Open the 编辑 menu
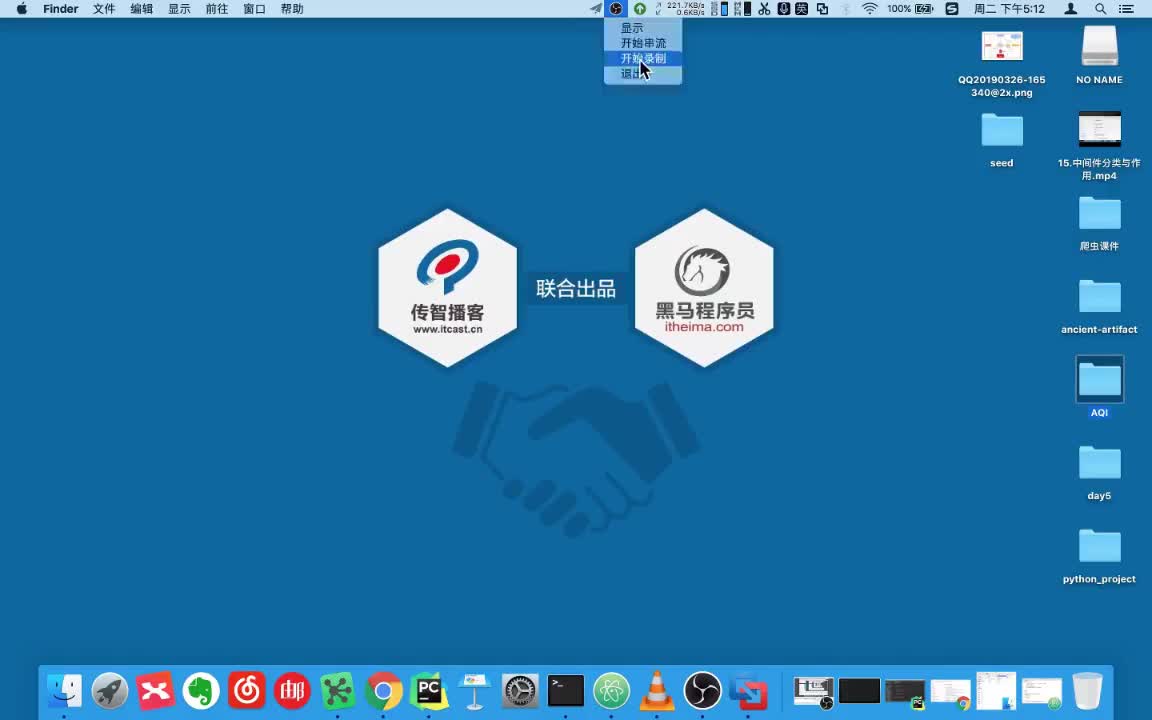 point(142,9)
